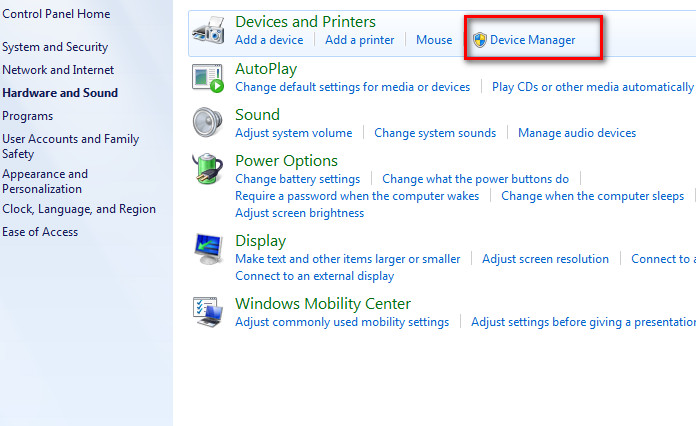Click Adjust screen brightness link
The image size is (696, 426).
300,213
